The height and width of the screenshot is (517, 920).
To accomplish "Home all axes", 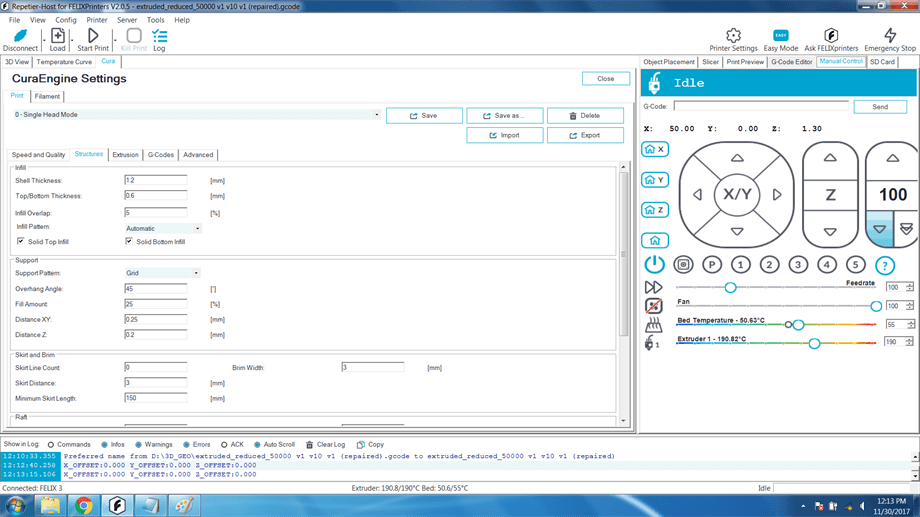I will pyautogui.click(x=655, y=240).
